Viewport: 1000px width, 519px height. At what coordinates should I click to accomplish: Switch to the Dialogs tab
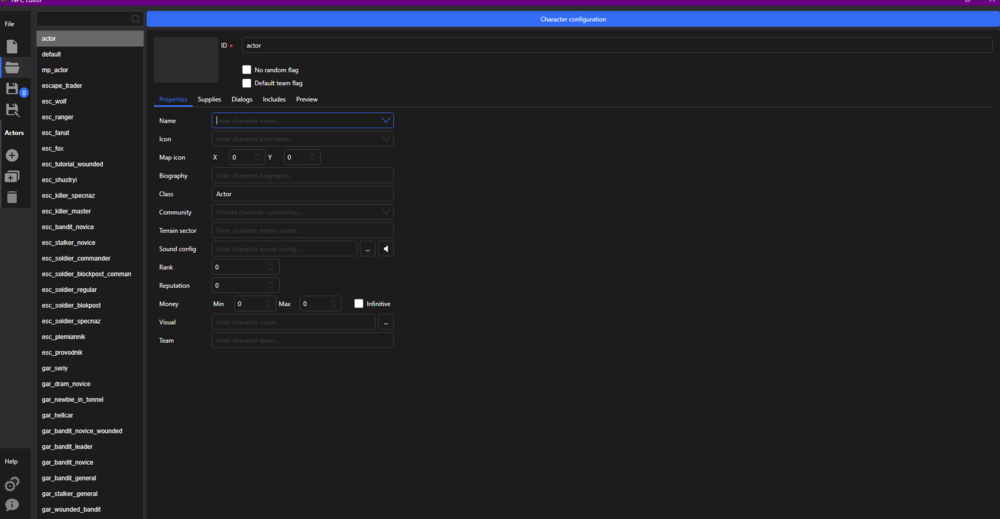[242, 99]
